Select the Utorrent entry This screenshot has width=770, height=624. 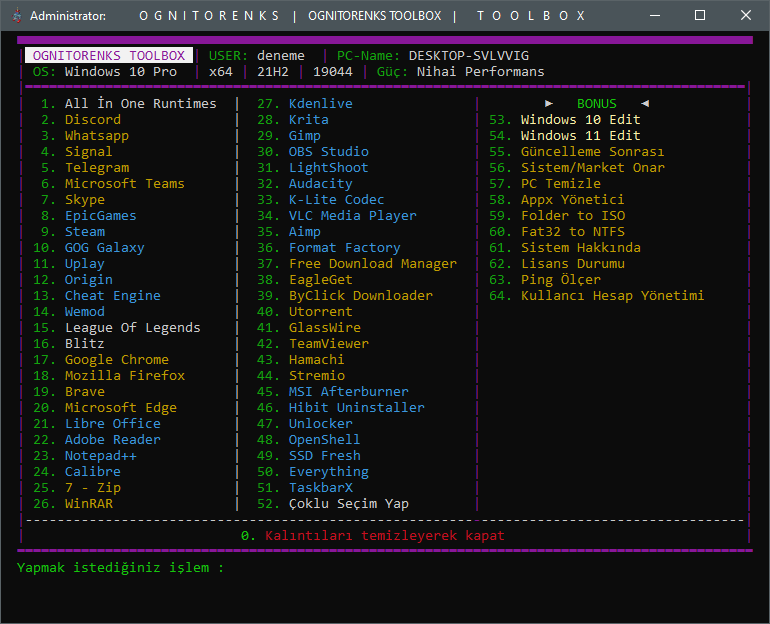tap(321, 312)
